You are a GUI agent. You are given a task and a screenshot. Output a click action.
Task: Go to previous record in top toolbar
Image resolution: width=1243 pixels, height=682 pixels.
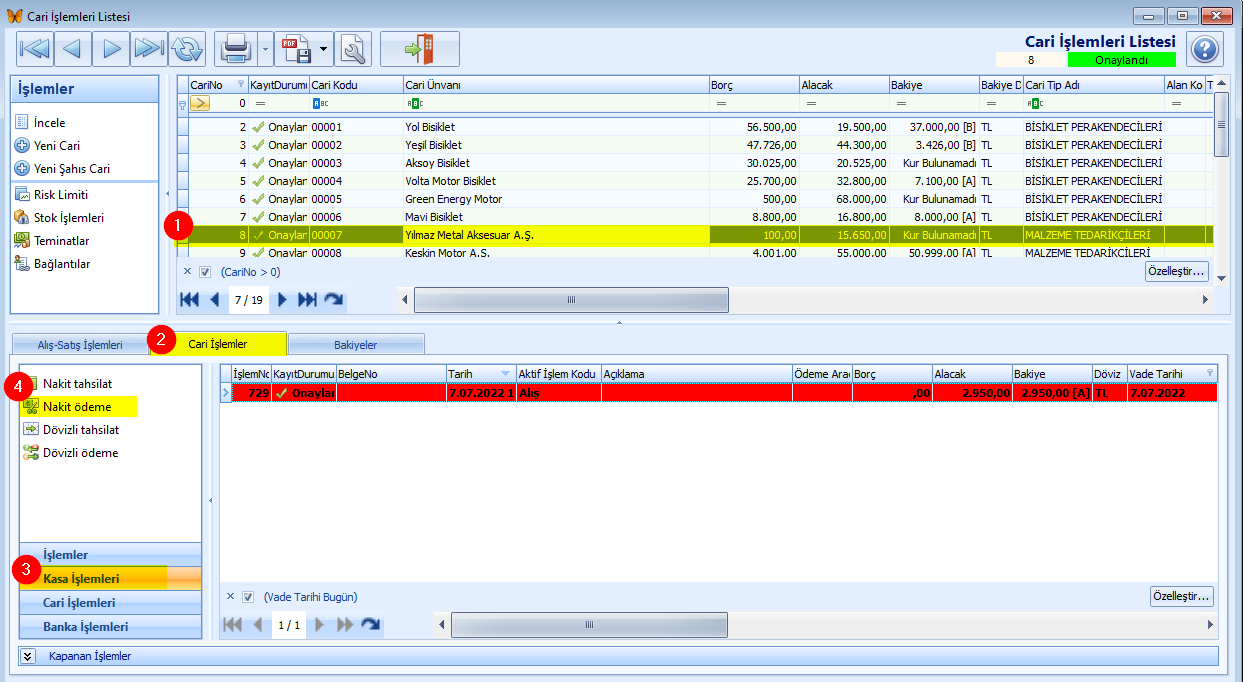72,48
